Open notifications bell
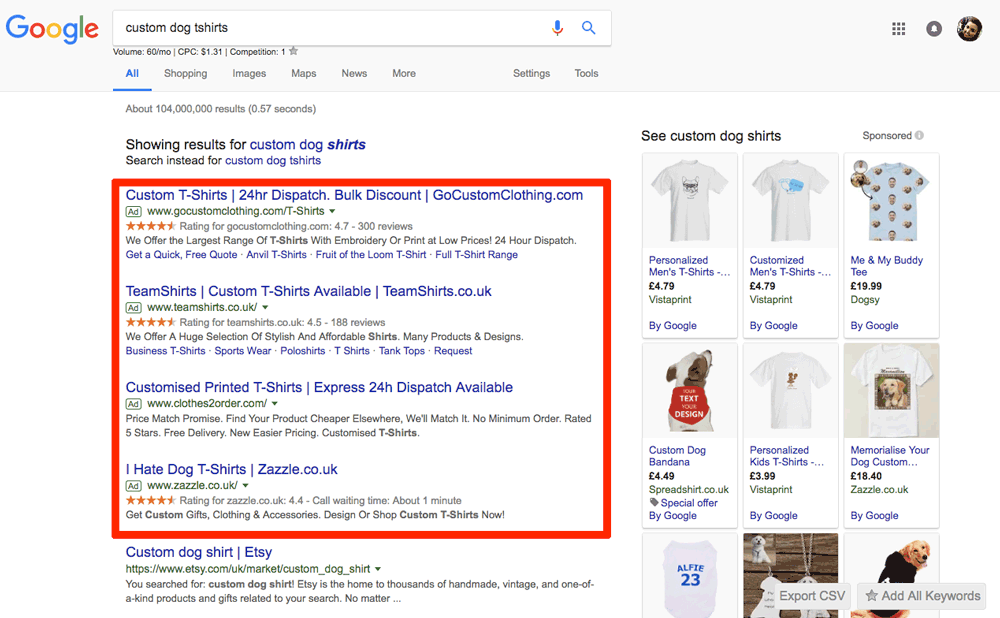Screen dimensions: 1000x618 pos(933,29)
